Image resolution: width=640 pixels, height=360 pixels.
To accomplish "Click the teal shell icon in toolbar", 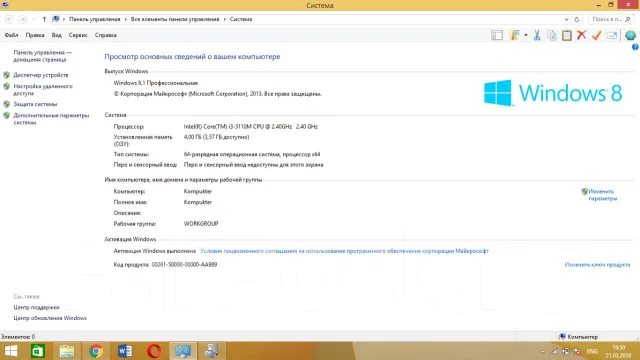I will [630, 36].
